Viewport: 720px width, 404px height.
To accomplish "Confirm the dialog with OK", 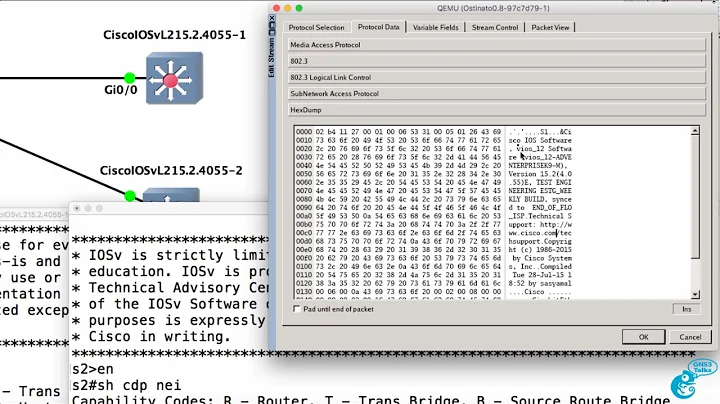I will 643,337.
